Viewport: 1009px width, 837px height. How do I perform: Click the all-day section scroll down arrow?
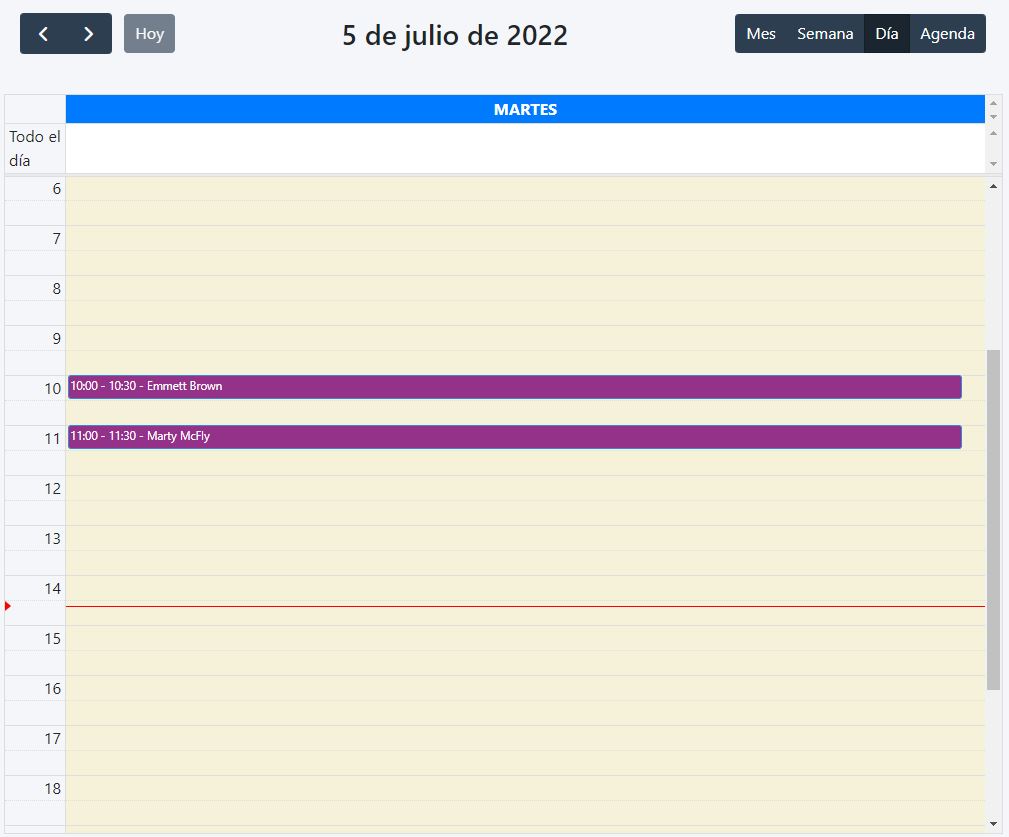(x=993, y=163)
